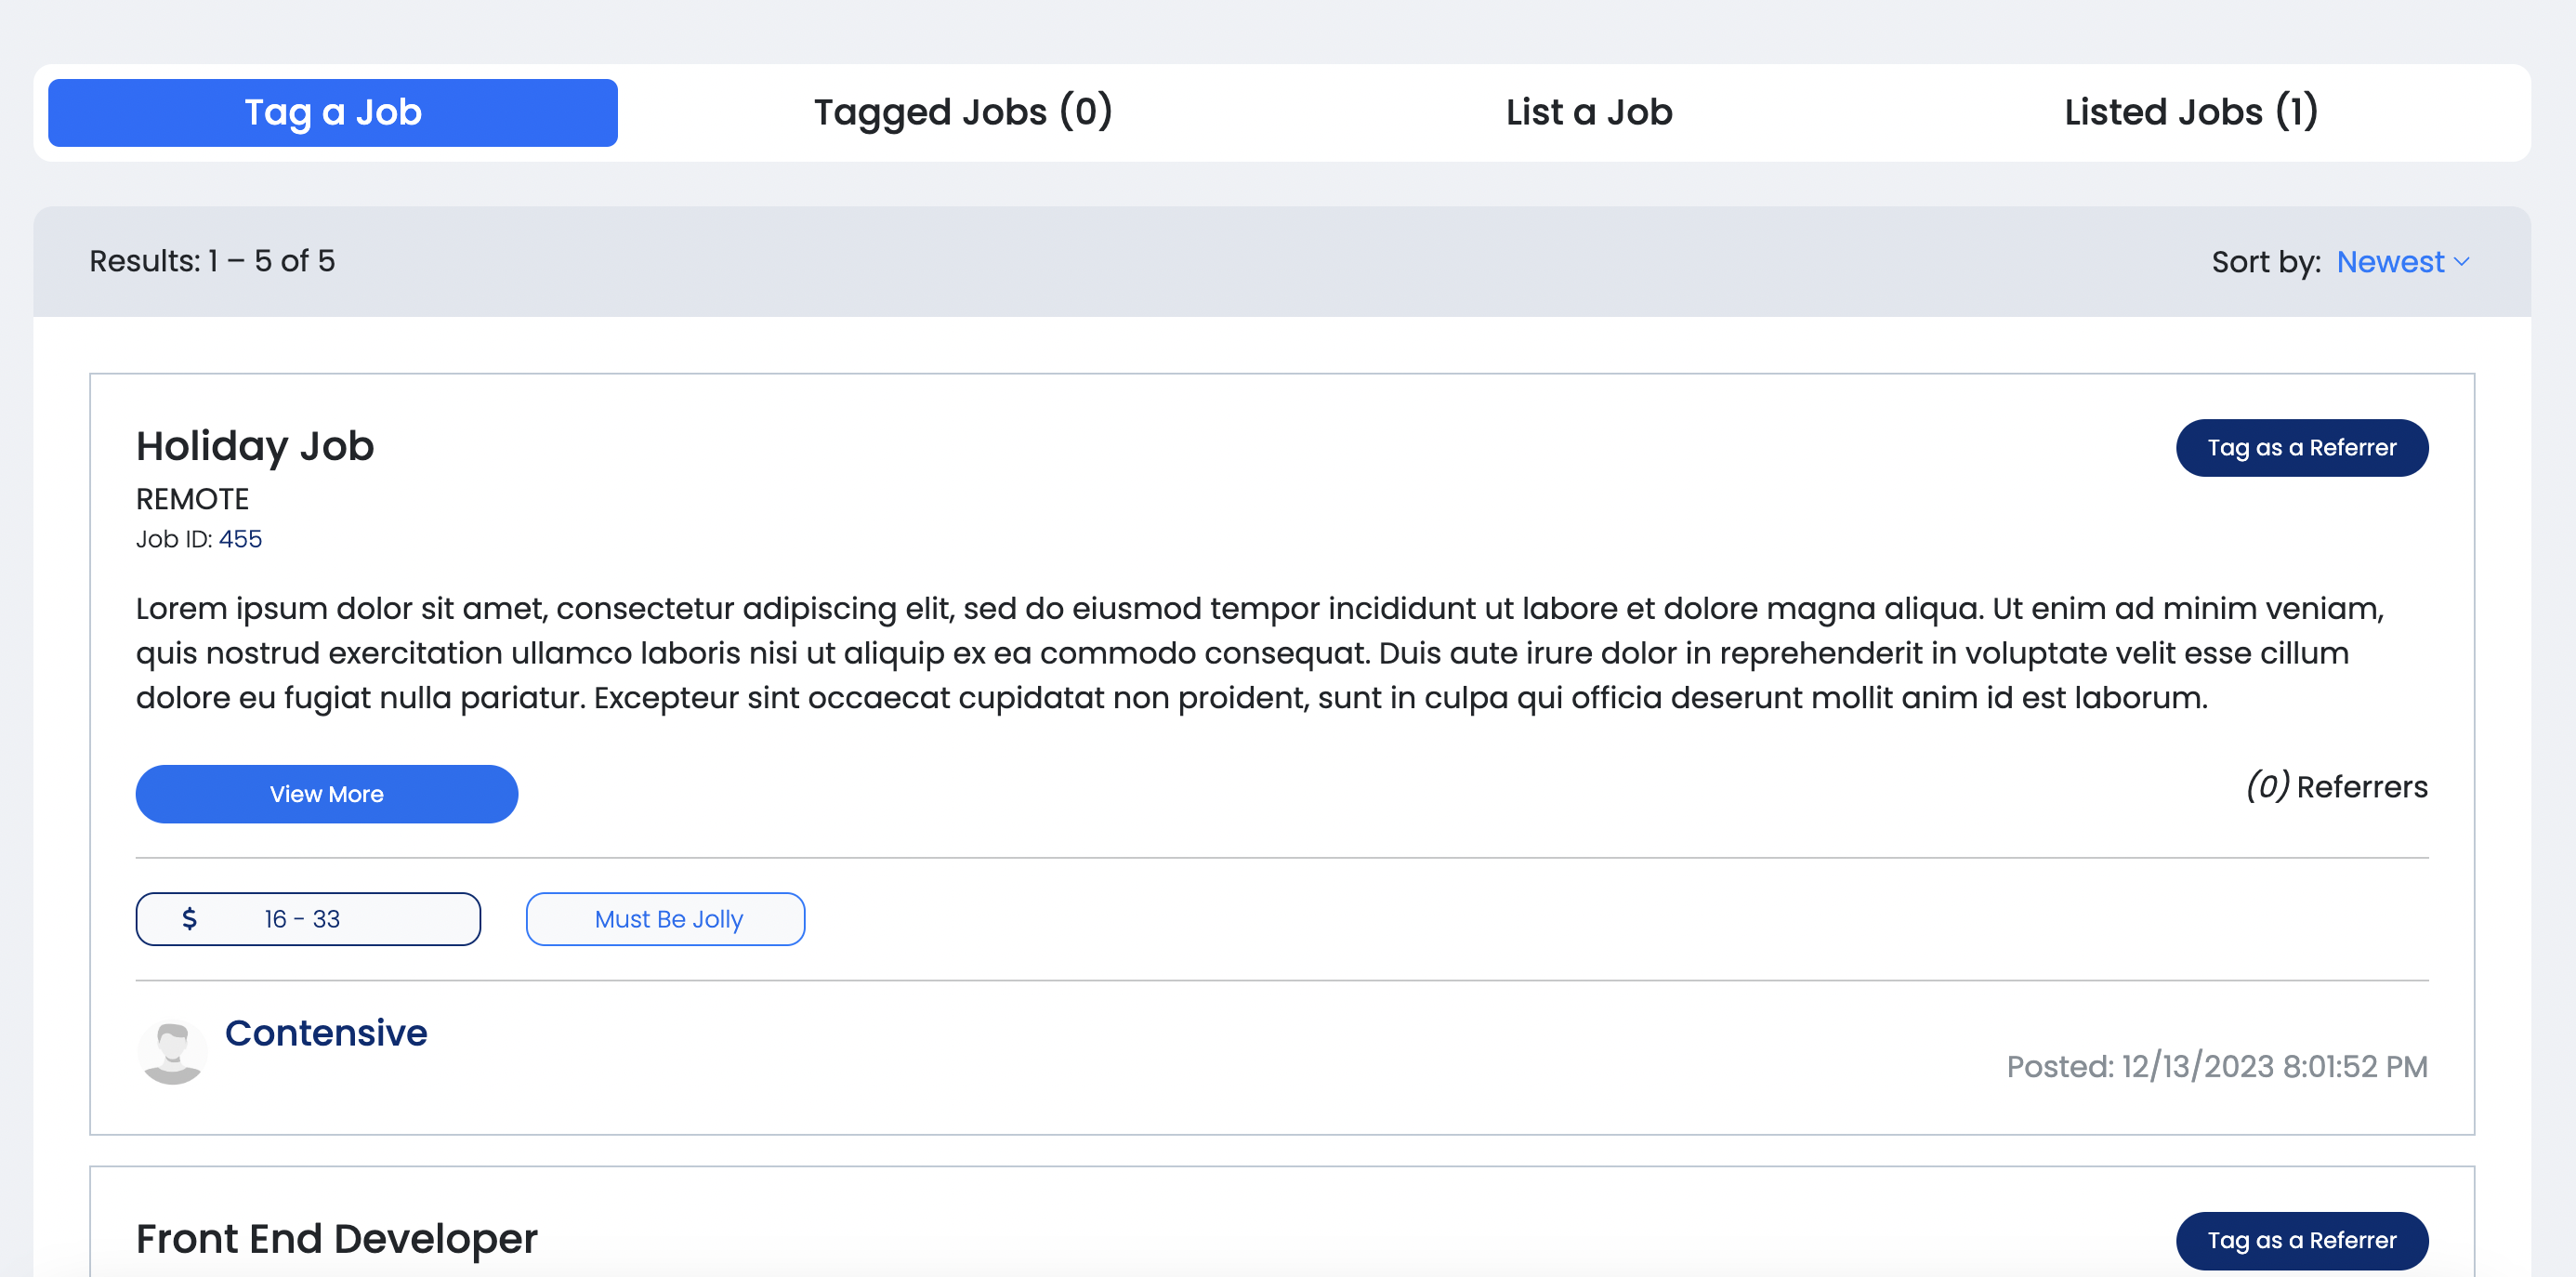Click View More on Holiday Job
The width and height of the screenshot is (2576, 1277).
point(327,794)
